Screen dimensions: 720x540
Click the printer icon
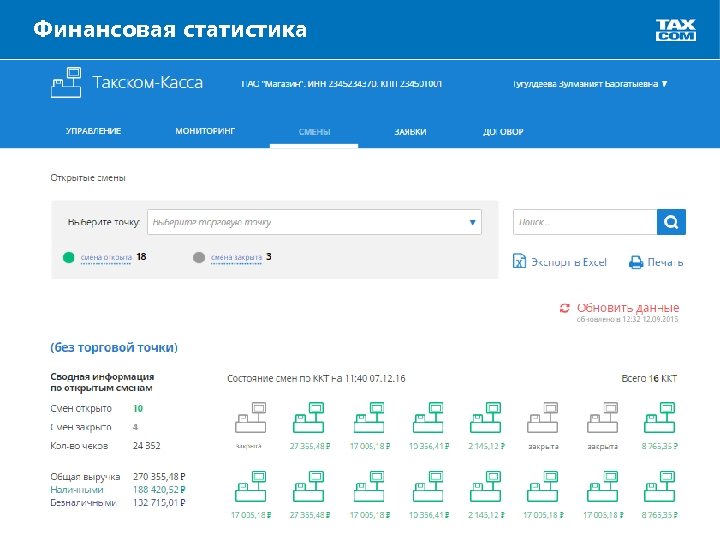click(x=636, y=262)
